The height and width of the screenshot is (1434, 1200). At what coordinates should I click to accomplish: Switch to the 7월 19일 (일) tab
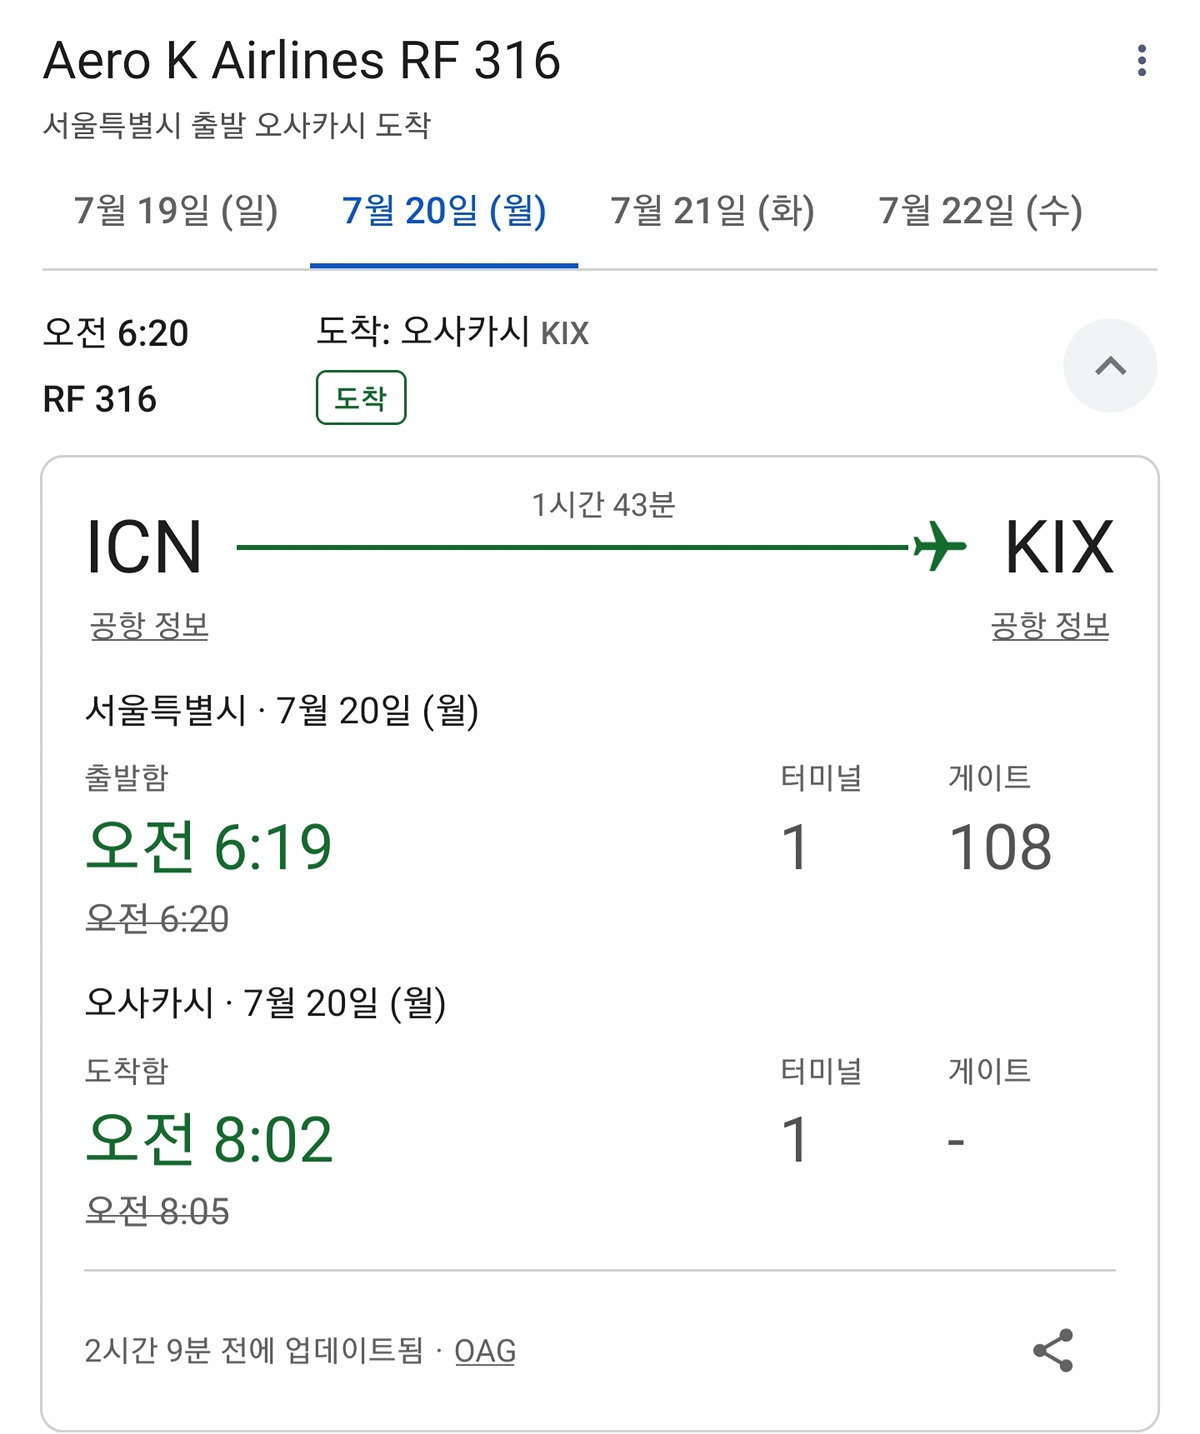coord(176,211)
